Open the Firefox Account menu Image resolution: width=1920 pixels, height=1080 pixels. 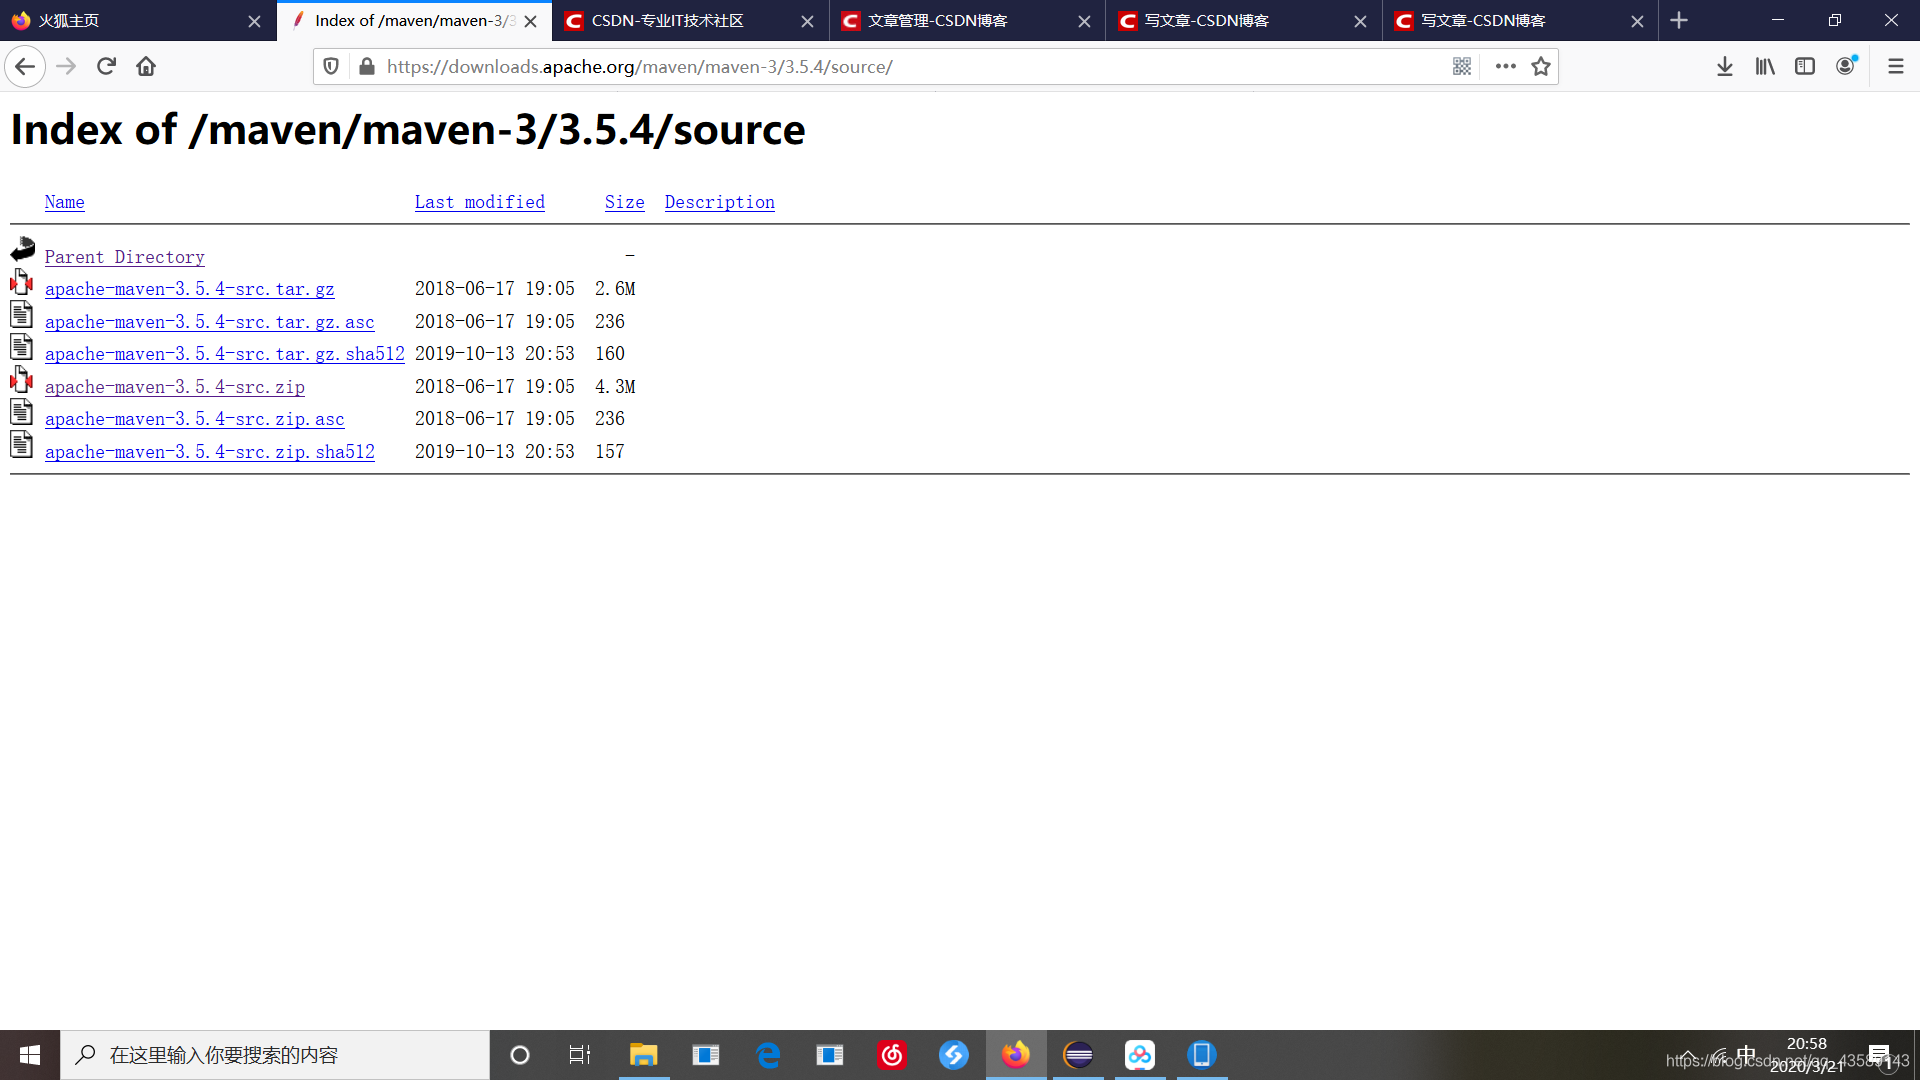click(1846, 66)
